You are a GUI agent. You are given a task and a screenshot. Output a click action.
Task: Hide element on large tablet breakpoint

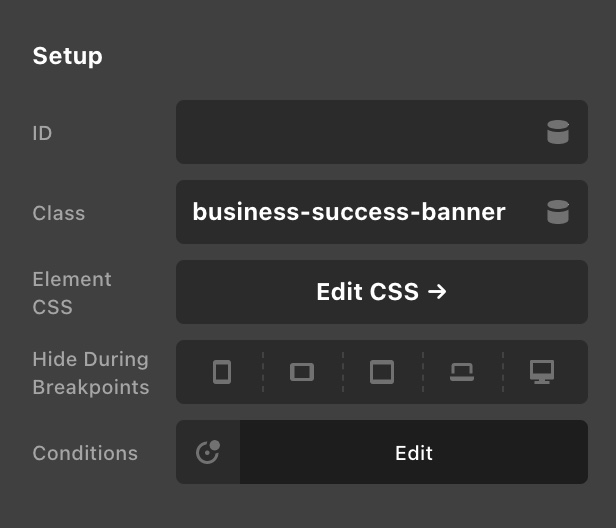coord(382,372)
